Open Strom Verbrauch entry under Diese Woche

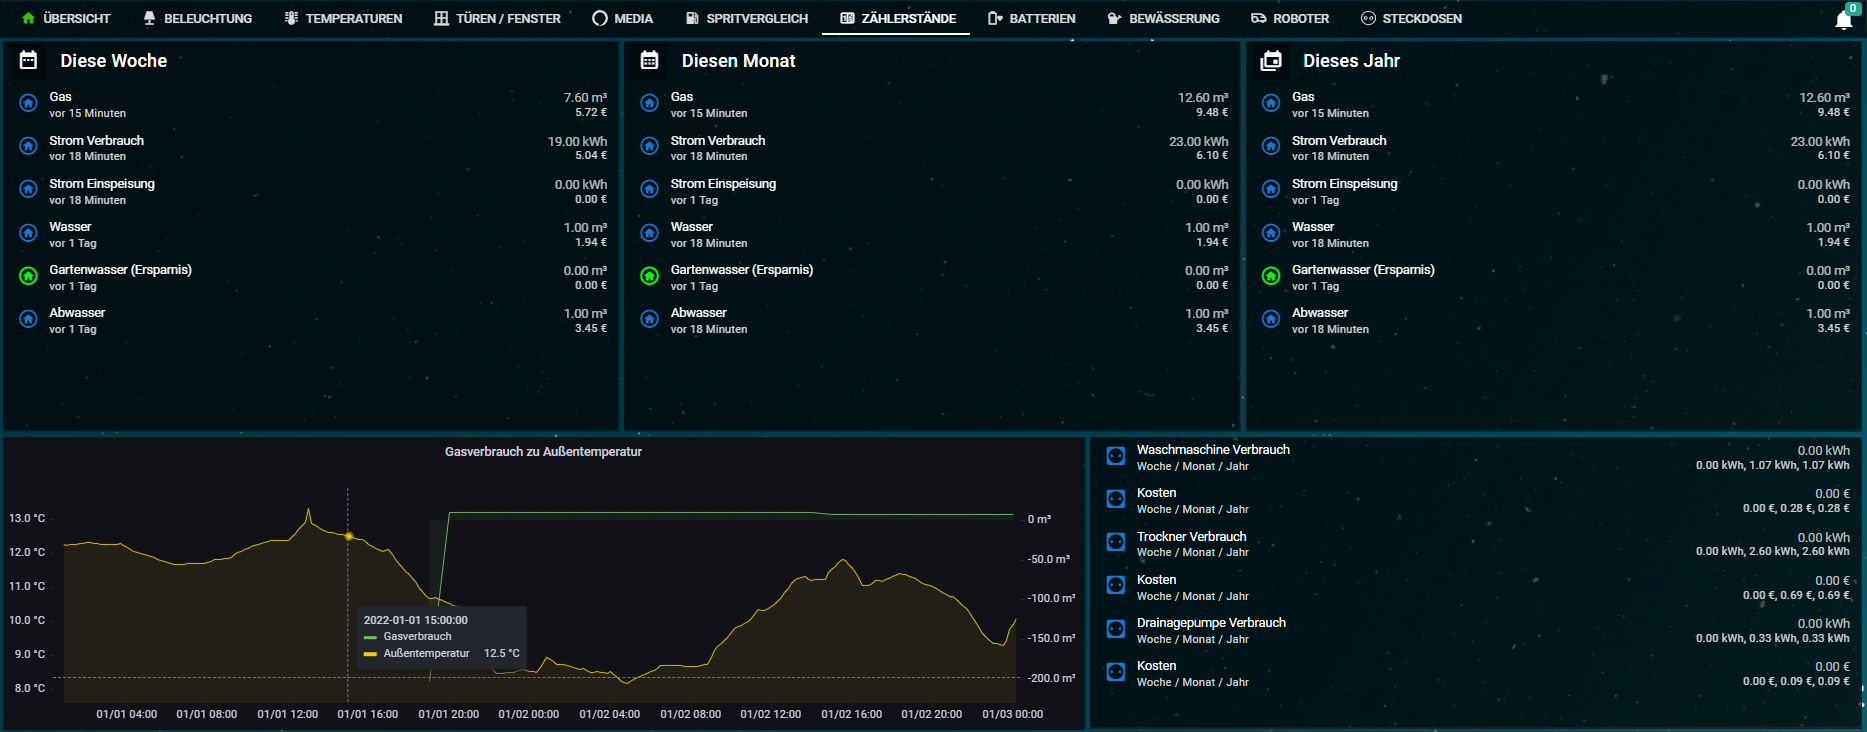click(x=312, y=147)
